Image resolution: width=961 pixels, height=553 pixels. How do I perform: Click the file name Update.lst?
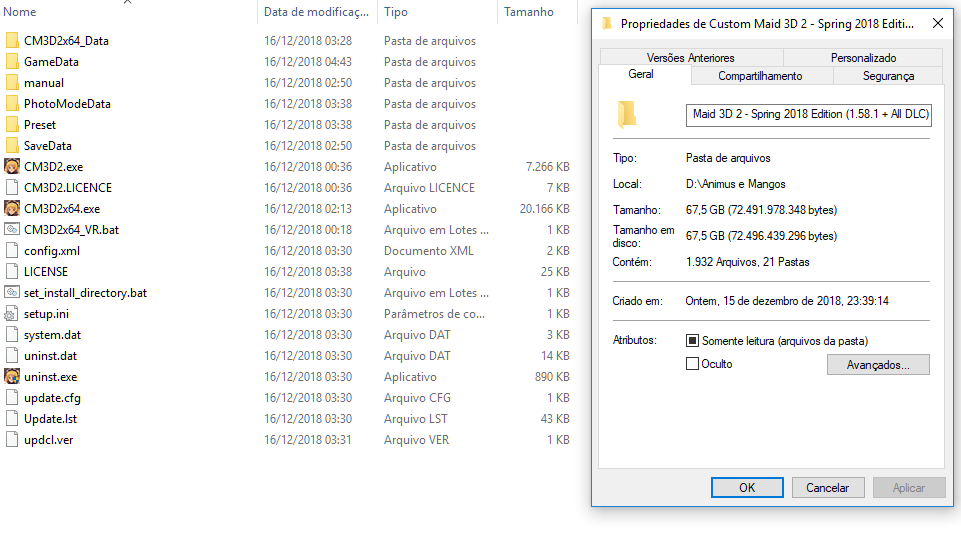(50, 419)
